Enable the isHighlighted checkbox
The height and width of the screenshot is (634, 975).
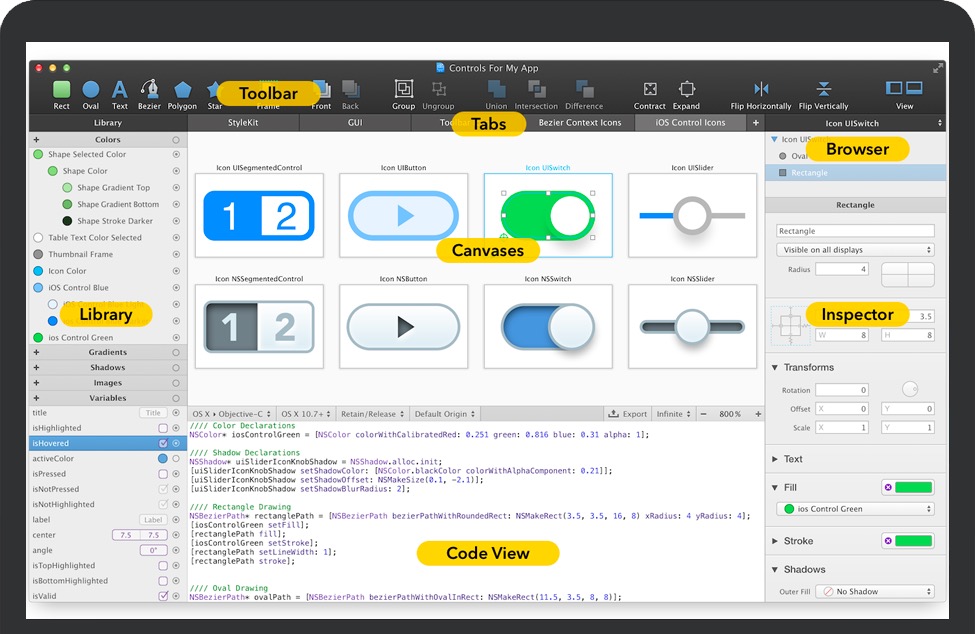(163, 428)
